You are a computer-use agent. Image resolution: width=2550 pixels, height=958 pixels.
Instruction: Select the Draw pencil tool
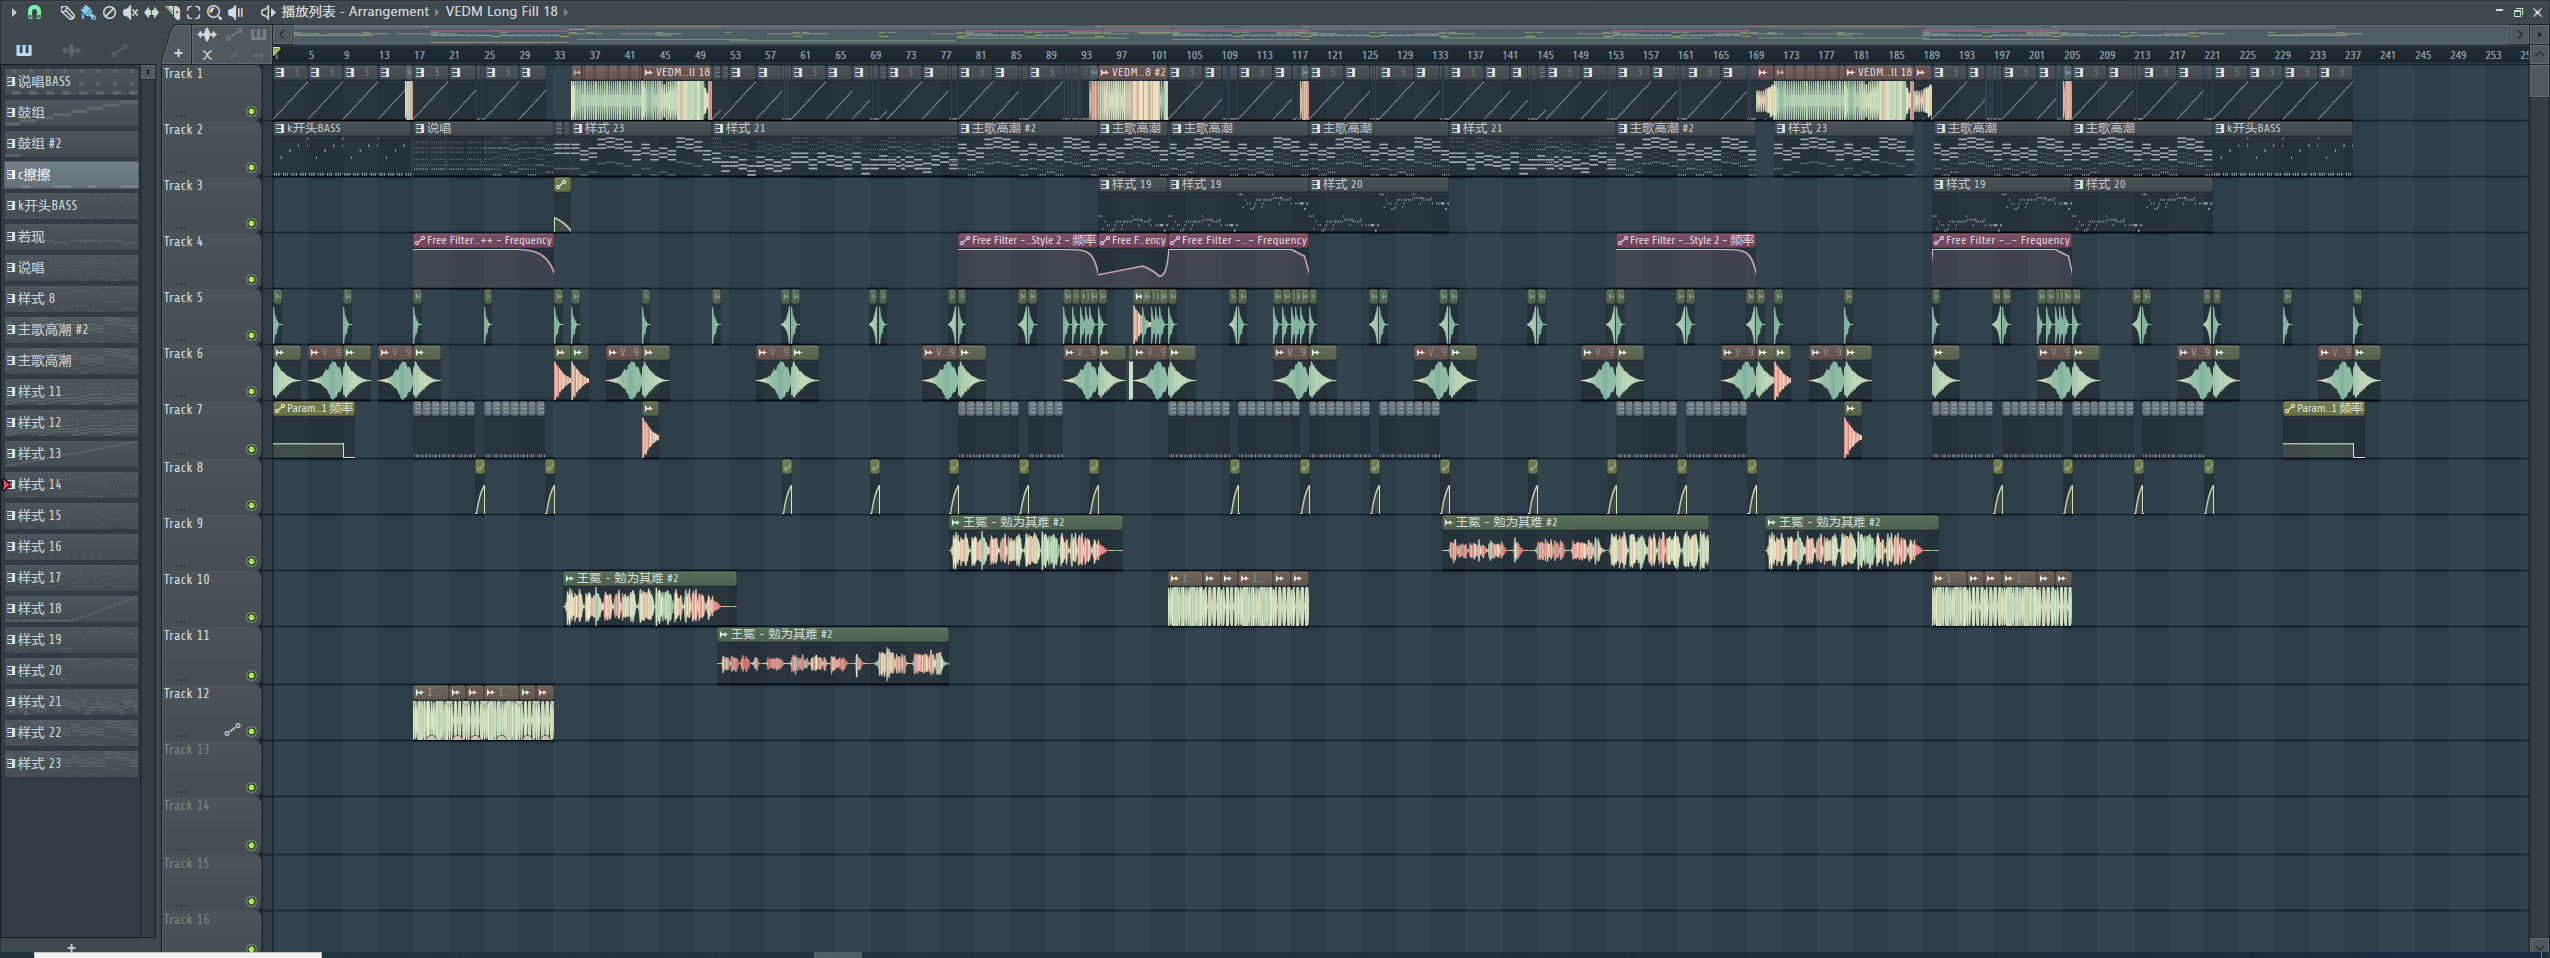66,12
